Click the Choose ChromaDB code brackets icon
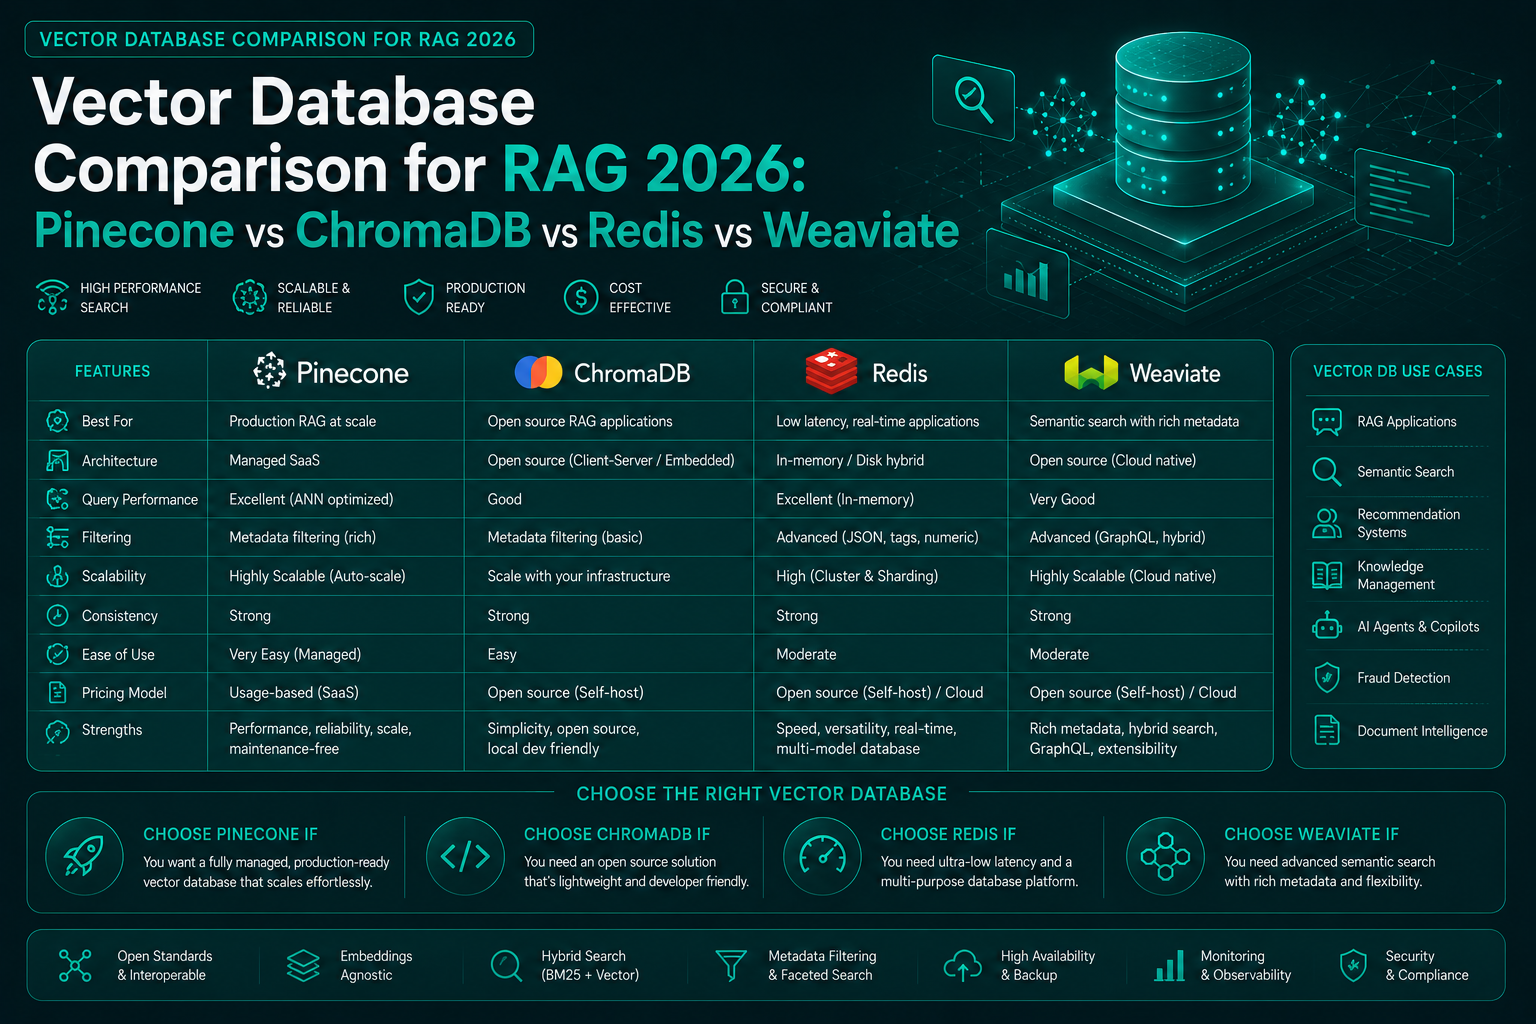 pos(465,856)
